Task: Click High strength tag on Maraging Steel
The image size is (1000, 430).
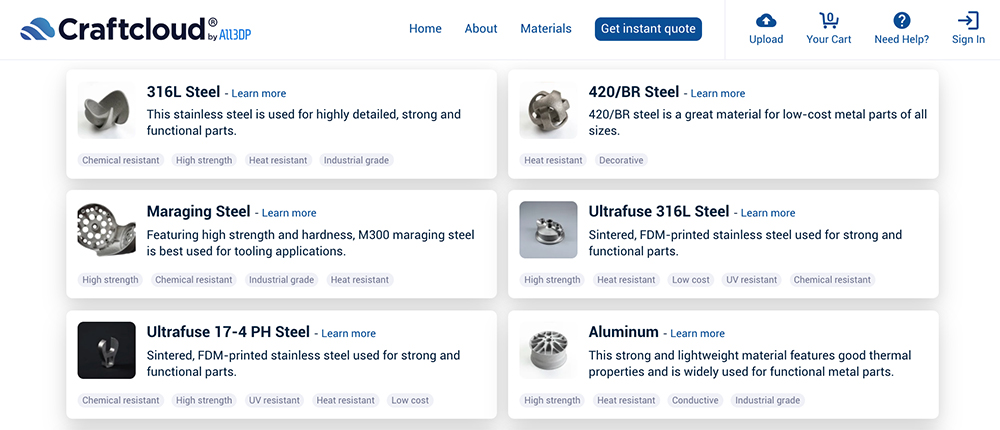Action: click(x=110, y=280)
